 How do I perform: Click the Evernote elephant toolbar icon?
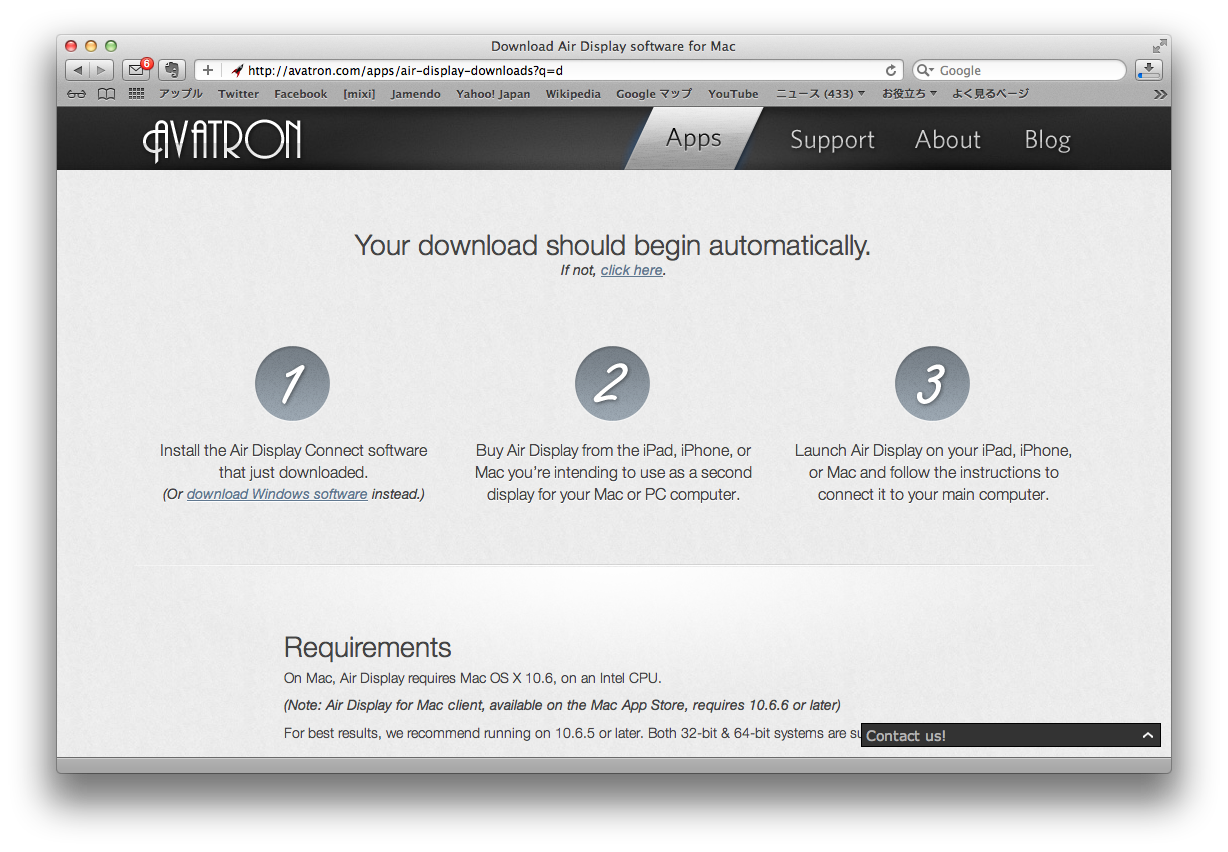pos(172,70)
